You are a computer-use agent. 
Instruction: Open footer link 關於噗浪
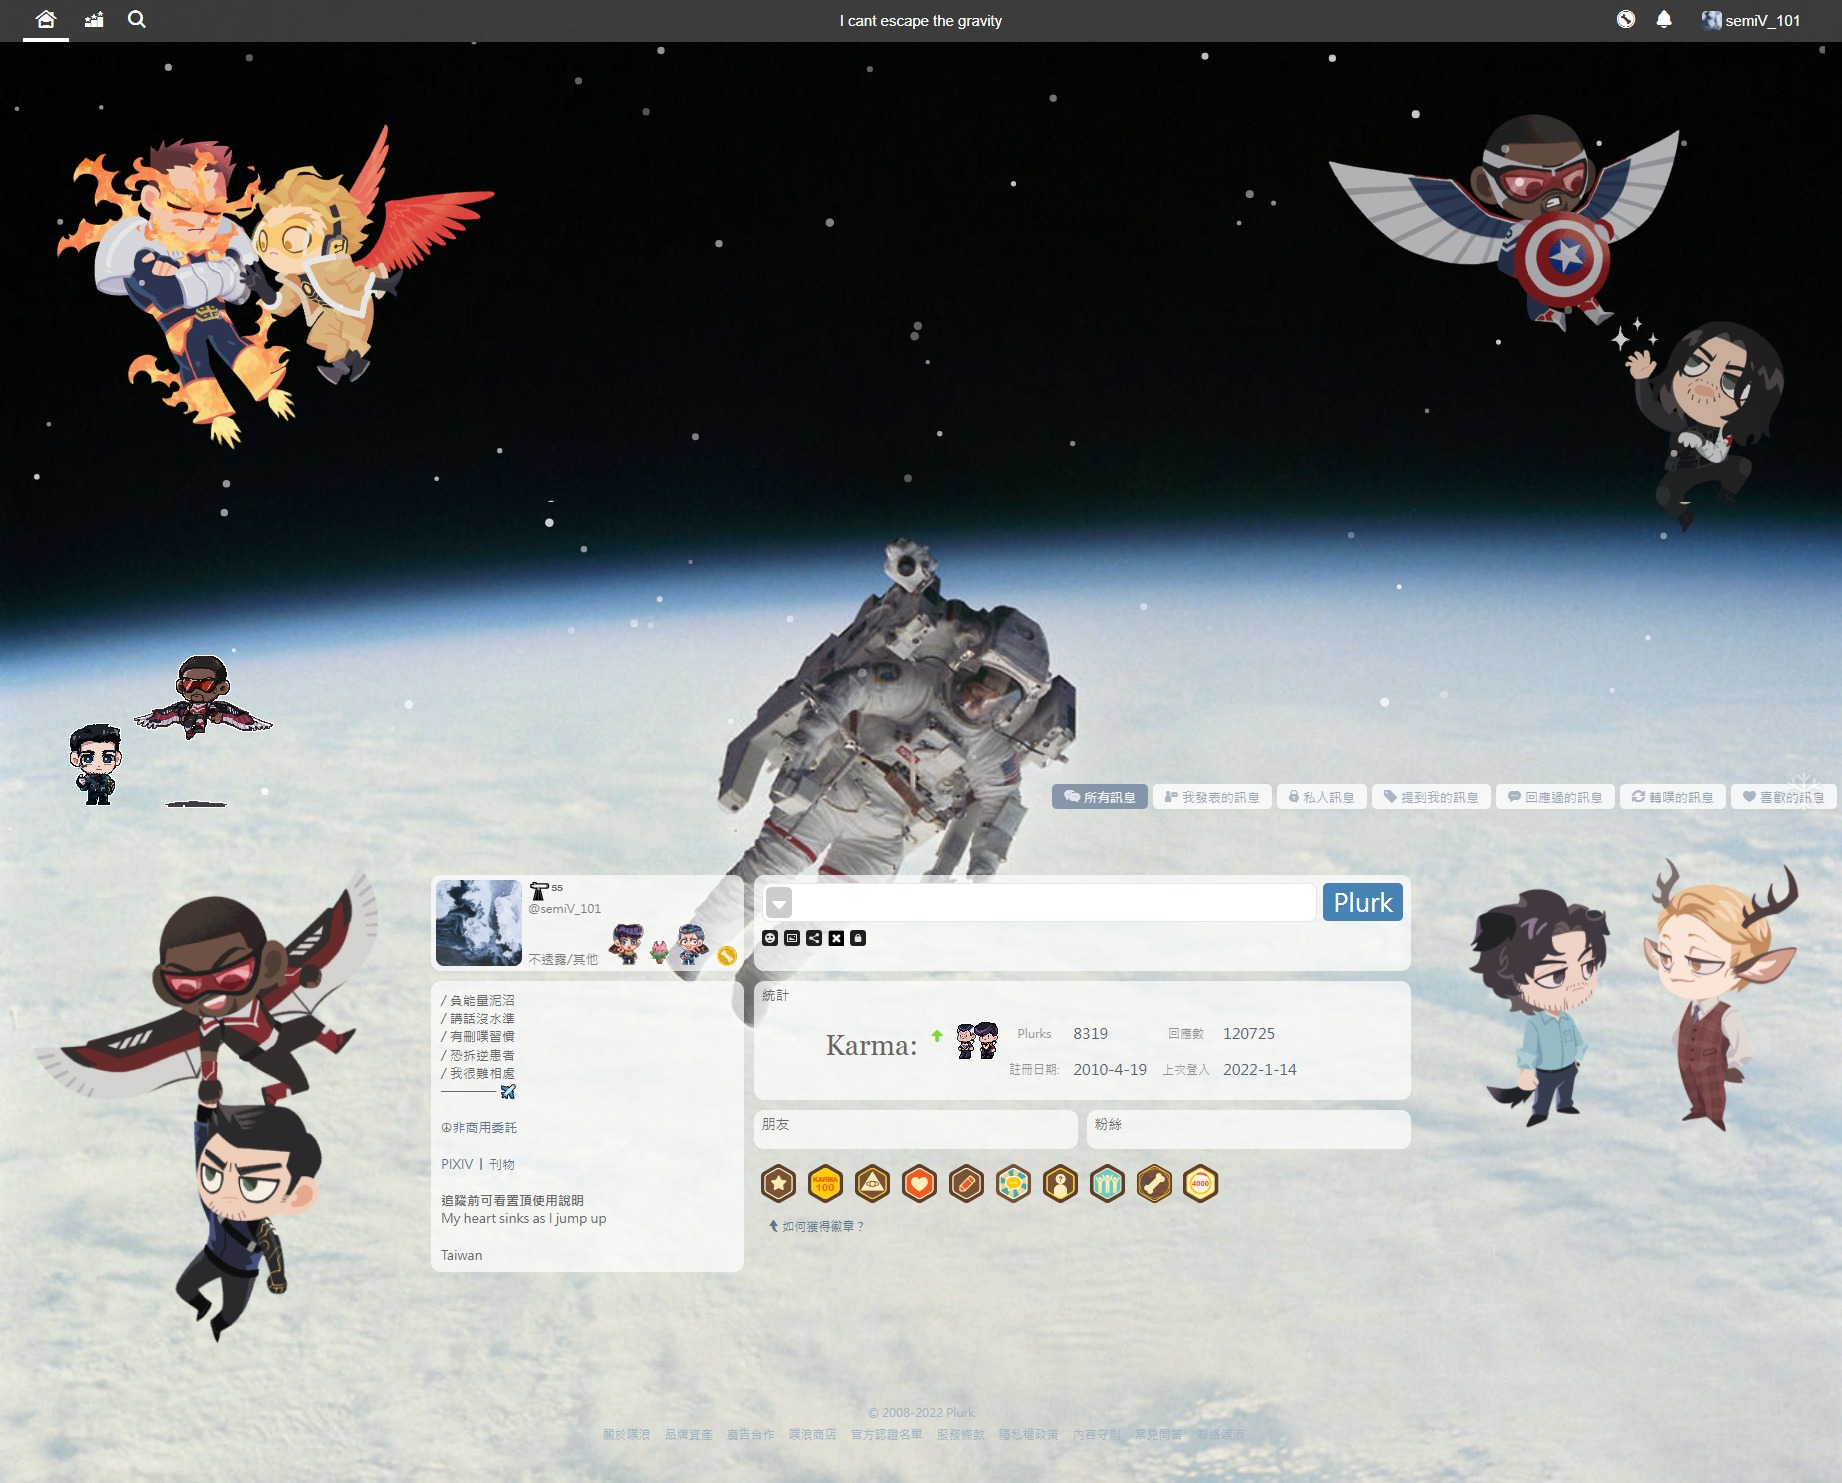coord(626,1434)
